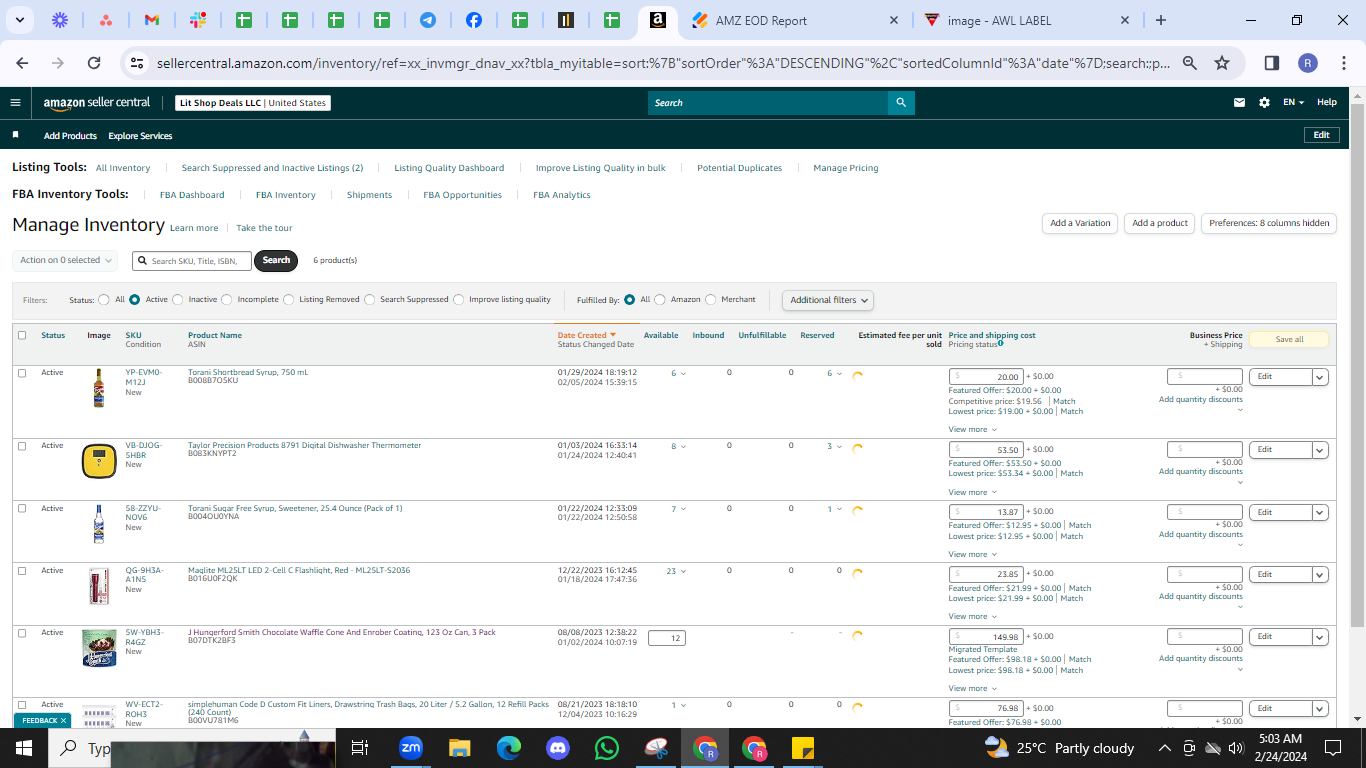This screenshot has height=768, width=1366.
Task: Go to Listing Quality Dashboard
Action: (449, 168)
